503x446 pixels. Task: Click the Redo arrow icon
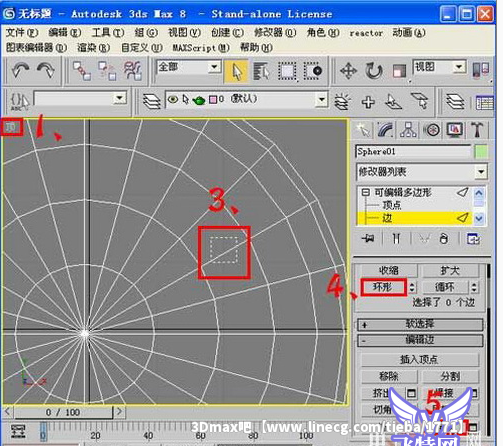point(46,70)
